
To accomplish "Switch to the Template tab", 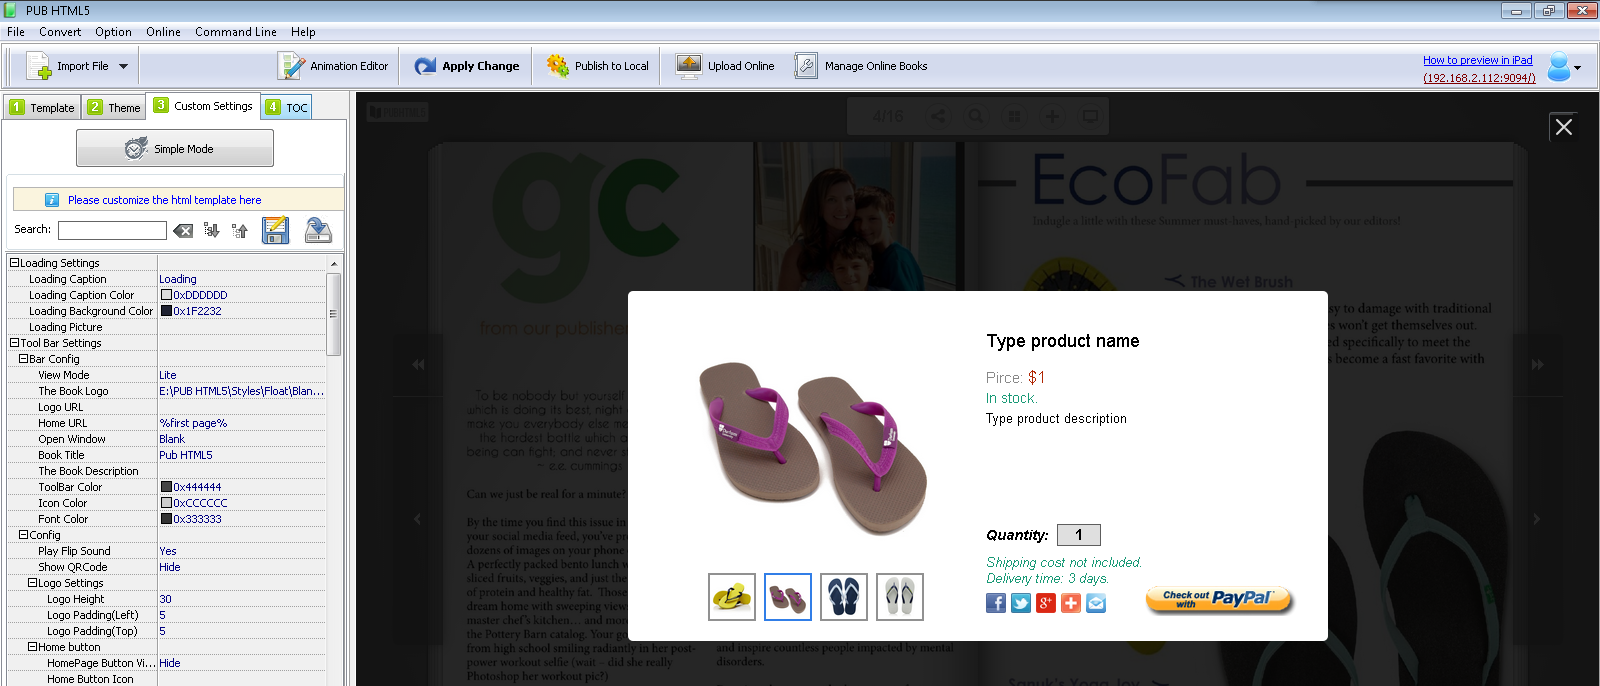I will pyautogui.click(x=42, y=107).
